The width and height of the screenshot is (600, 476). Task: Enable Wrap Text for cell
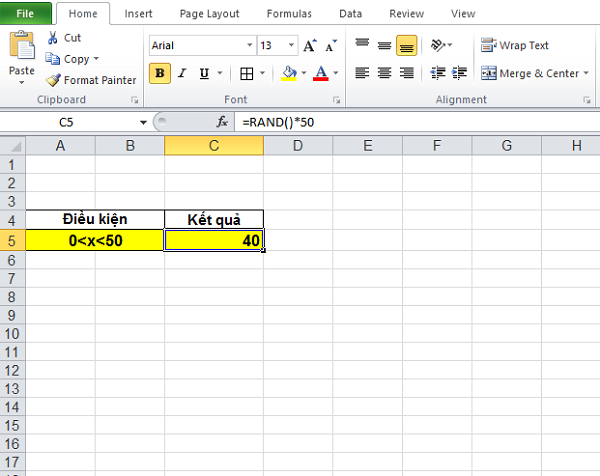[x=515, y=45]
